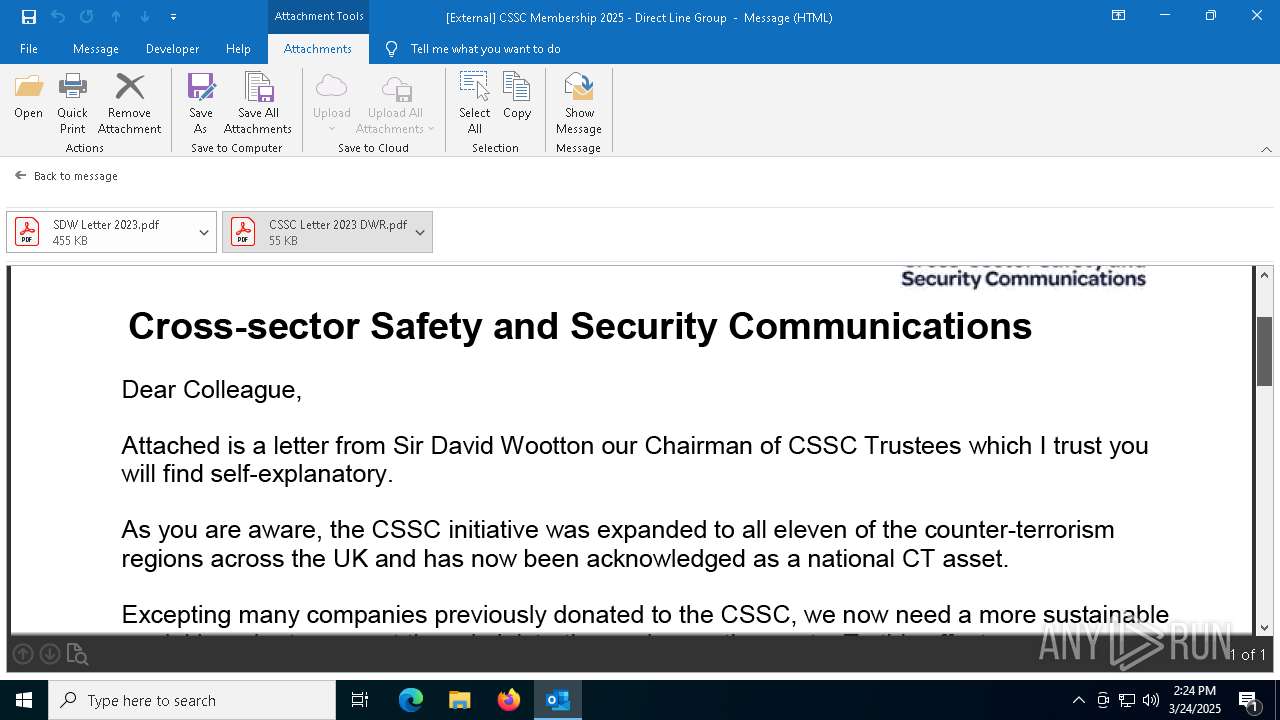Collapse the ribbon with the chevron
Screen dimensions: 1280x720
tap(1266, 149)
